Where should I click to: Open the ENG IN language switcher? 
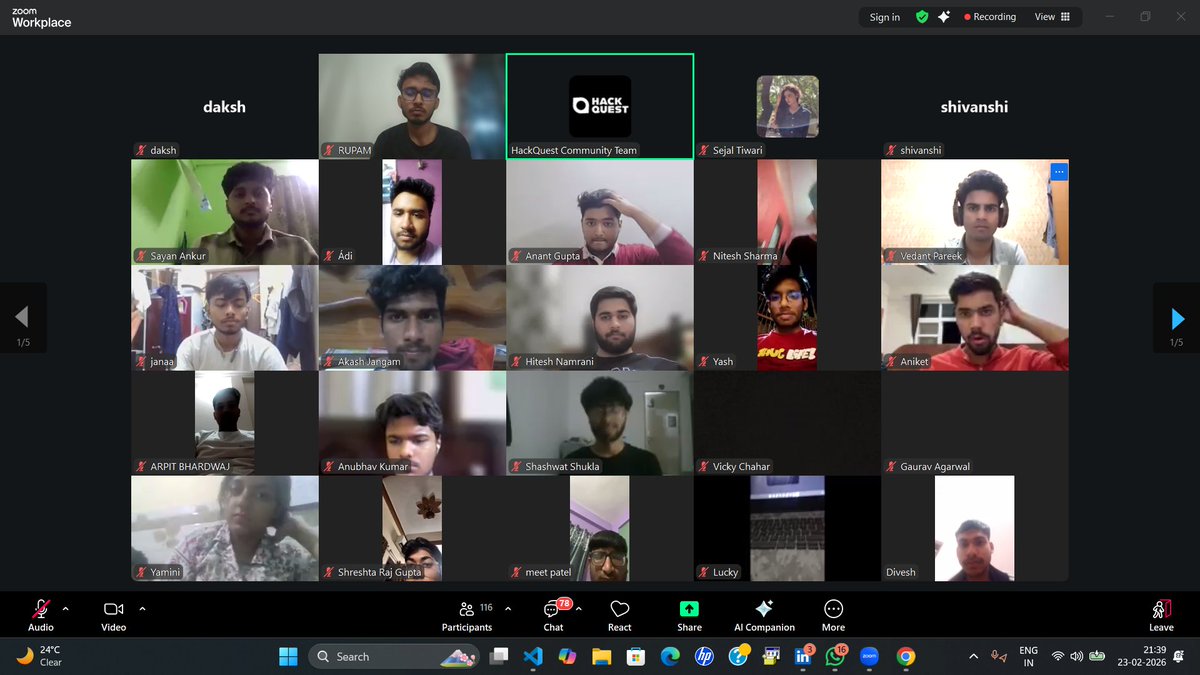coord(1028,656)
